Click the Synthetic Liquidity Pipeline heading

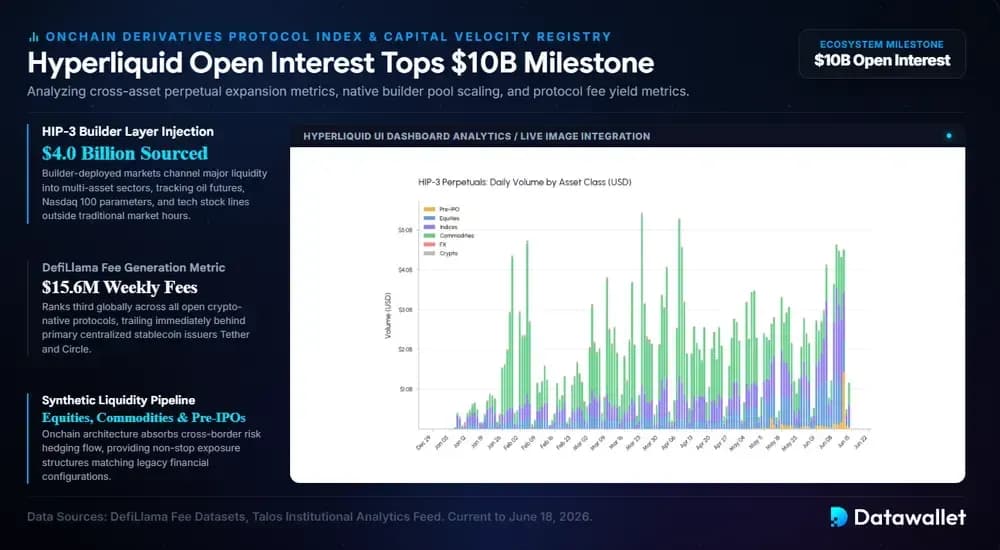tap(119, 400)
